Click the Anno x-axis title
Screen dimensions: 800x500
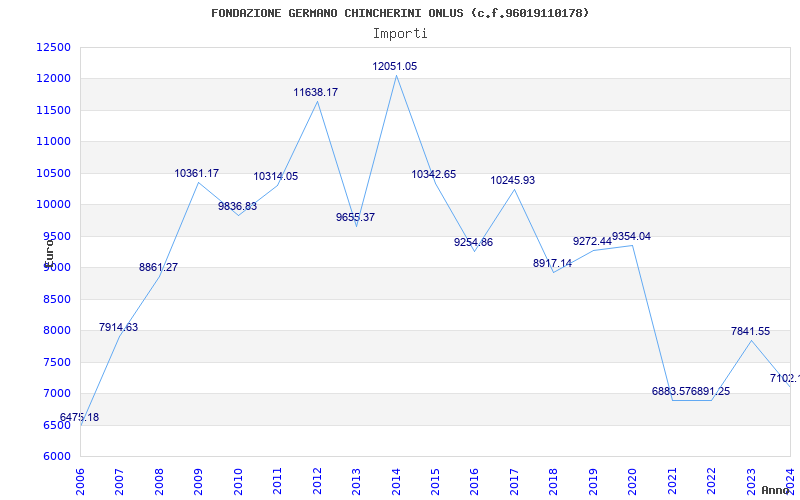point(775,490)
